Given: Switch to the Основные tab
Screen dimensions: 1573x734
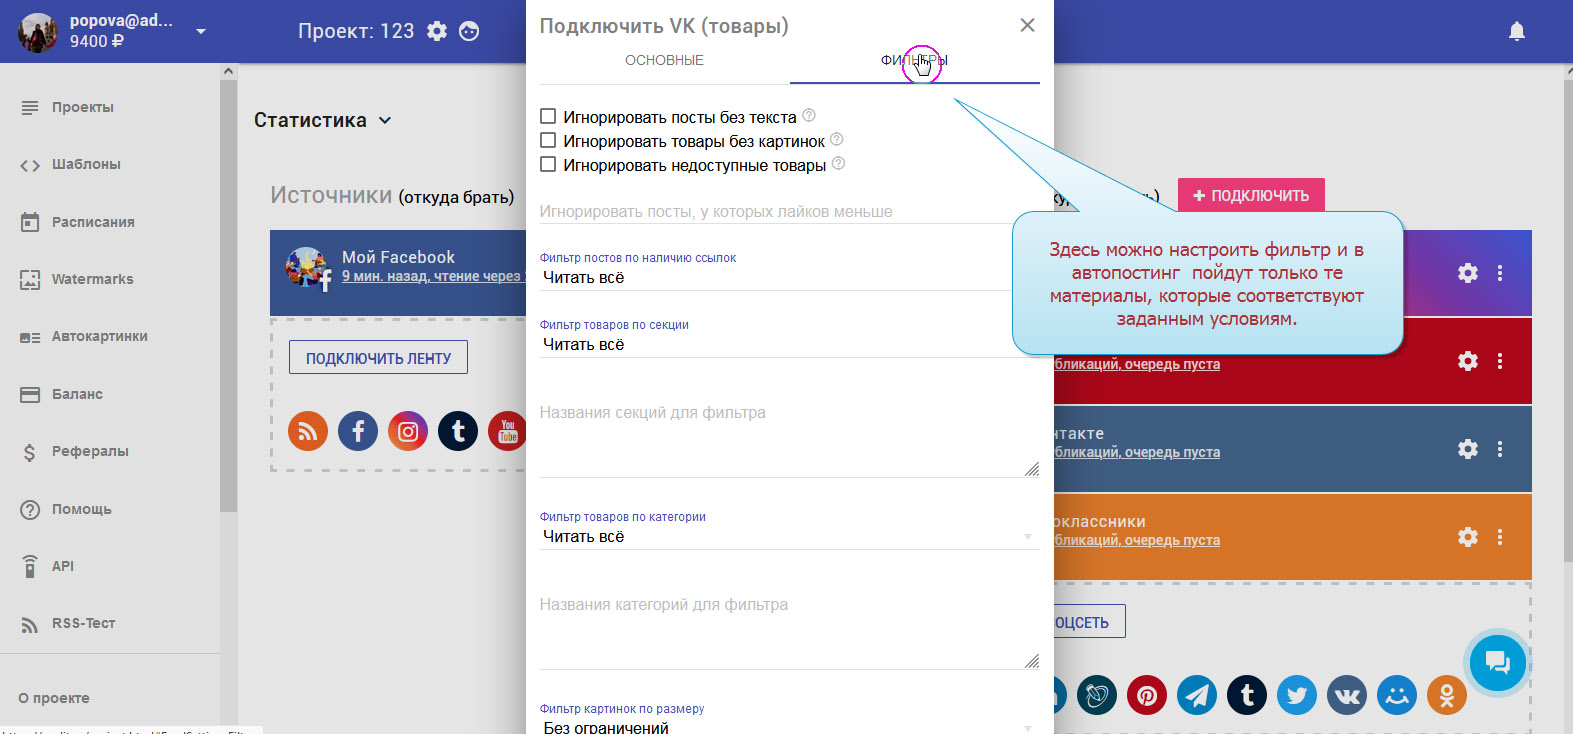Looking at the screenshot, I should pos(664,60).
